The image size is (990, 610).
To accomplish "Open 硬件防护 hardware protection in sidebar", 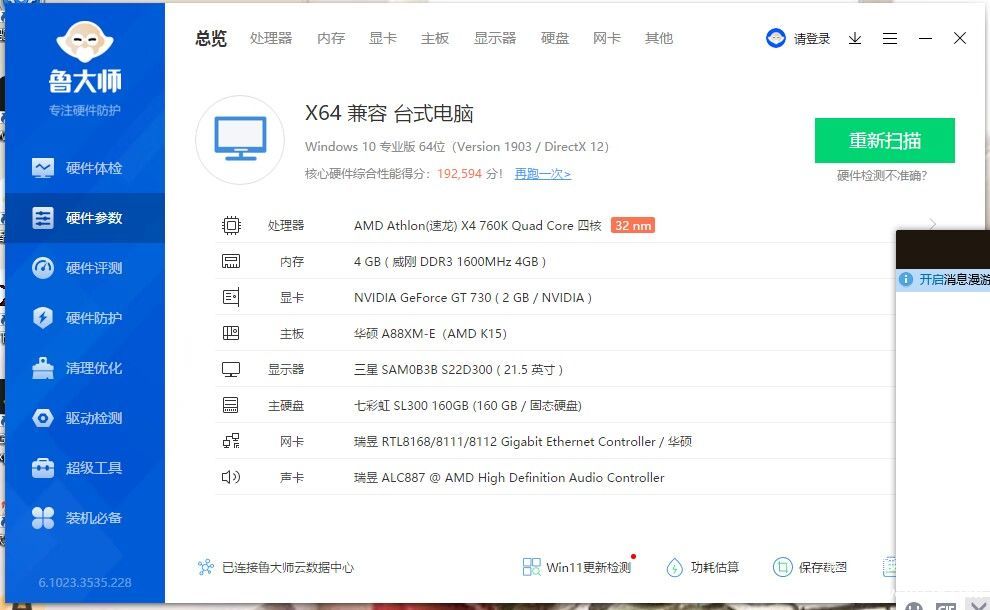I will (x=85, y=318).
